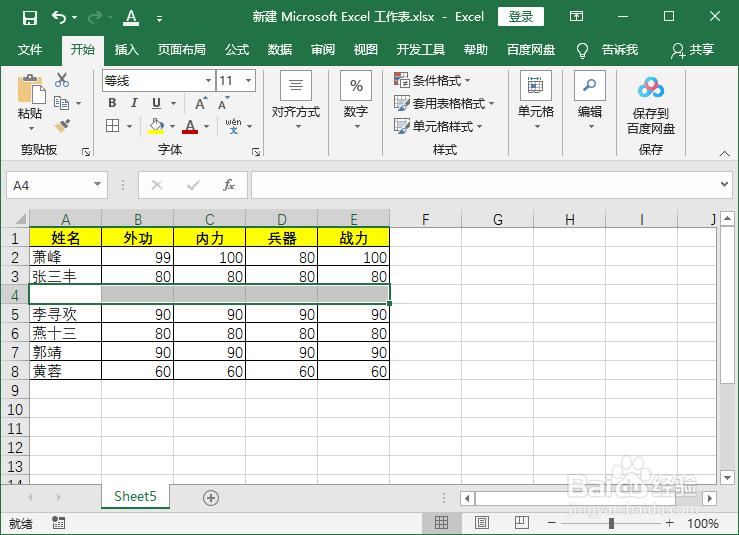Screen dimensions: 739x535
Task: Open the 单元格 cells group
Action: pyautogui.click(x=536, y=100)
